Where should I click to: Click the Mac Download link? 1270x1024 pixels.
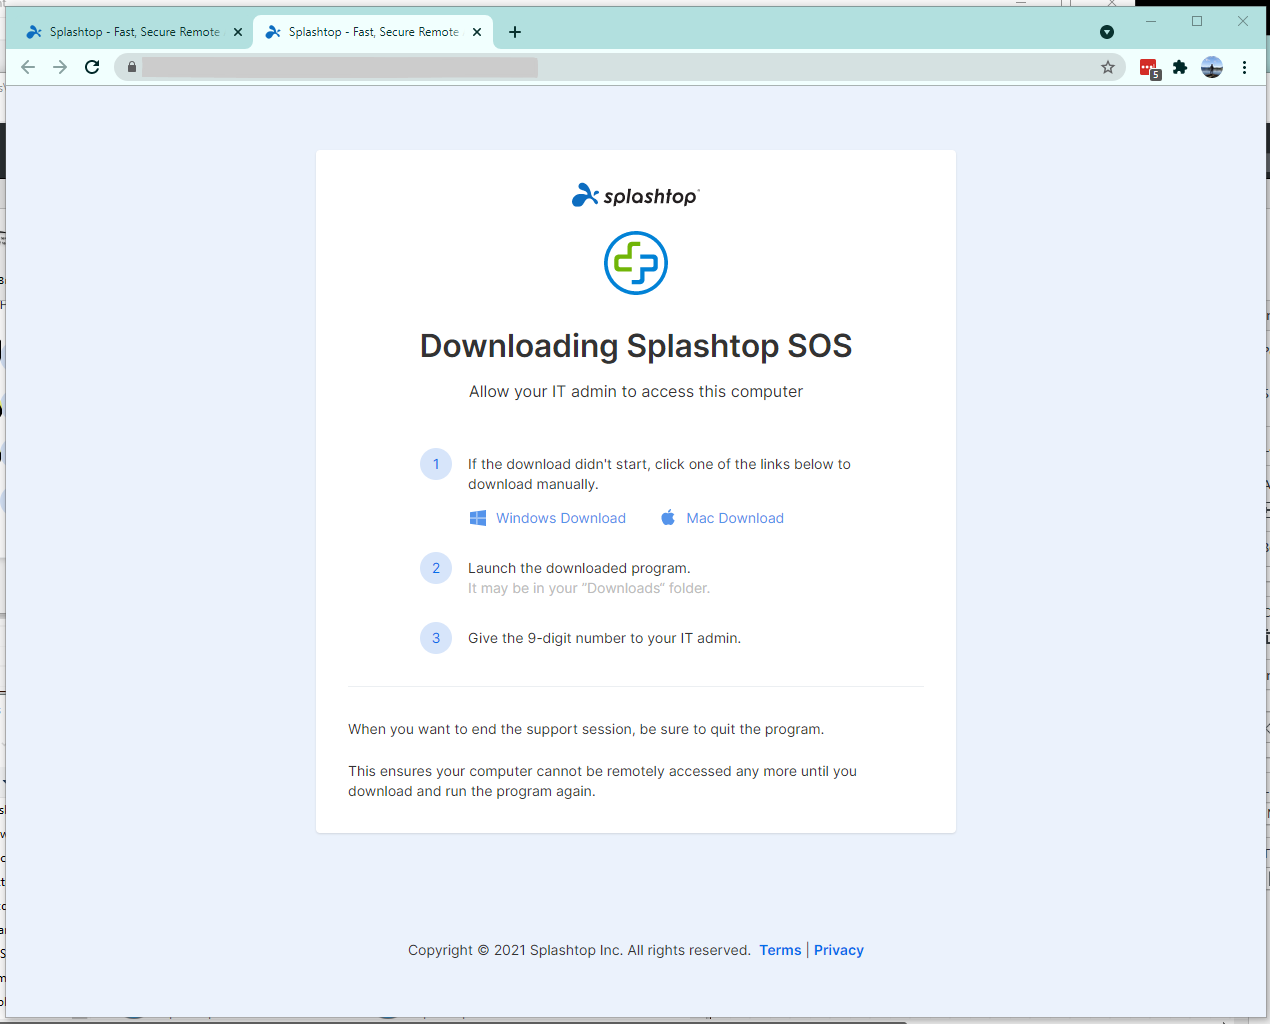pyautogui.click(x=735, y=518)
